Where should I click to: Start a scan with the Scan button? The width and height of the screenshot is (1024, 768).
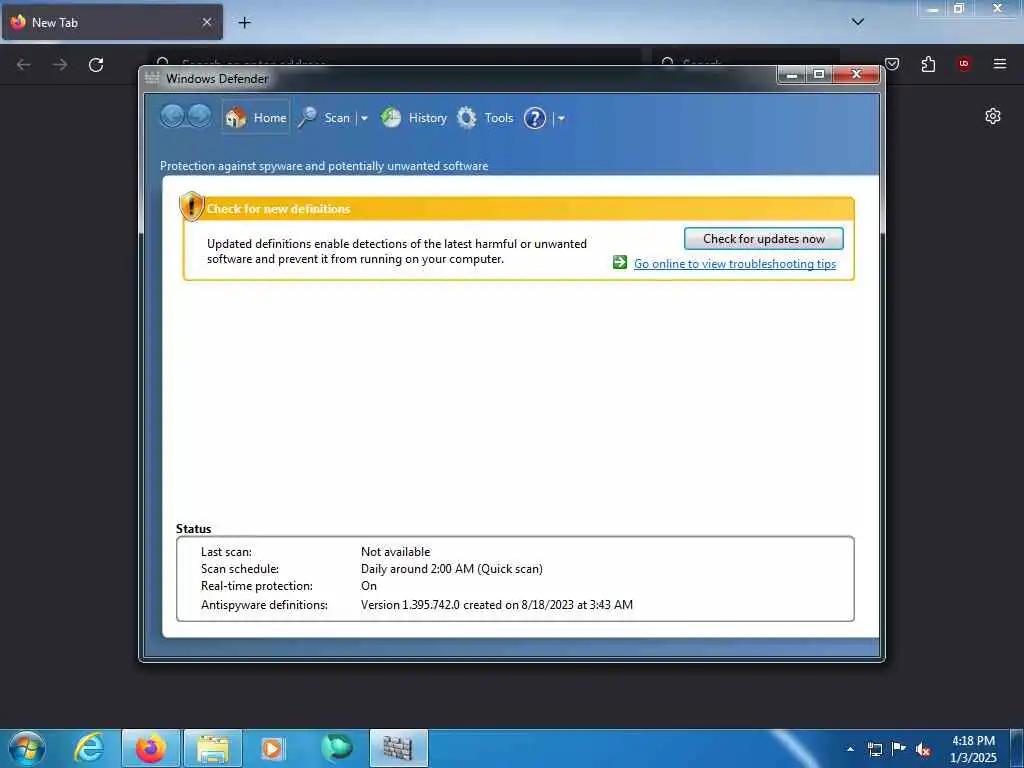pyautogui.click(x=325, y=118)
